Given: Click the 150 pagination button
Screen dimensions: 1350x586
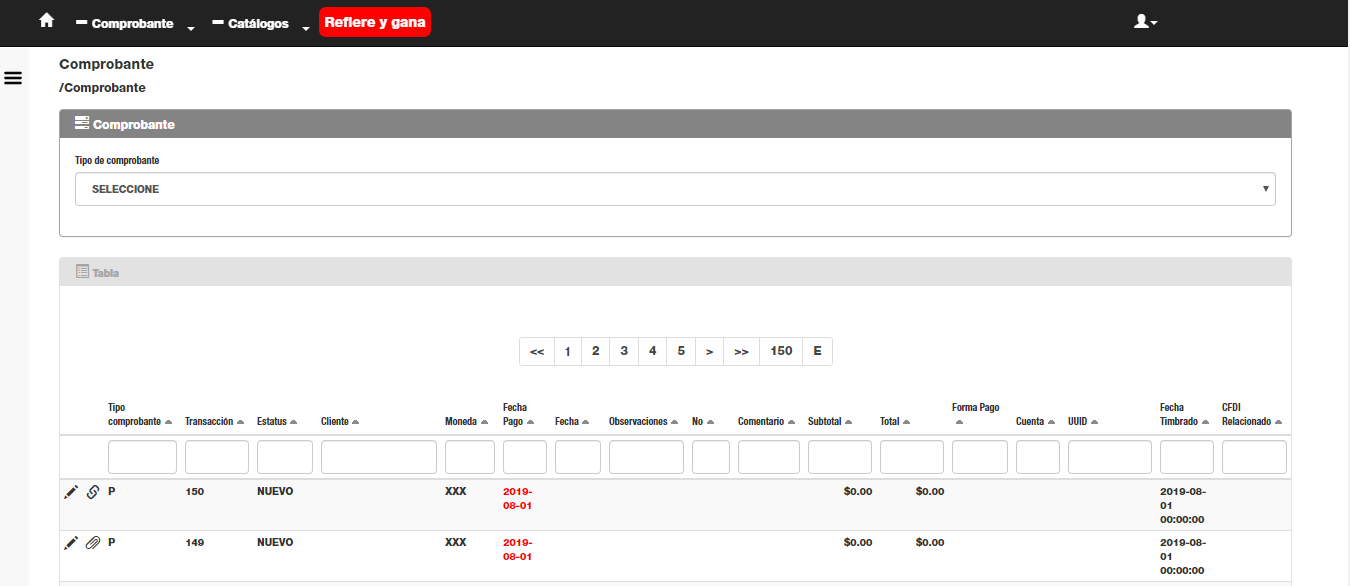Looking at the screenshot, I should tap(782, 351).
